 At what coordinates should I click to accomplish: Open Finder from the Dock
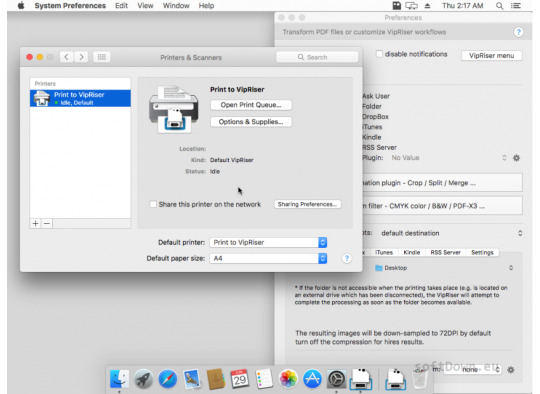pos(119,379)
